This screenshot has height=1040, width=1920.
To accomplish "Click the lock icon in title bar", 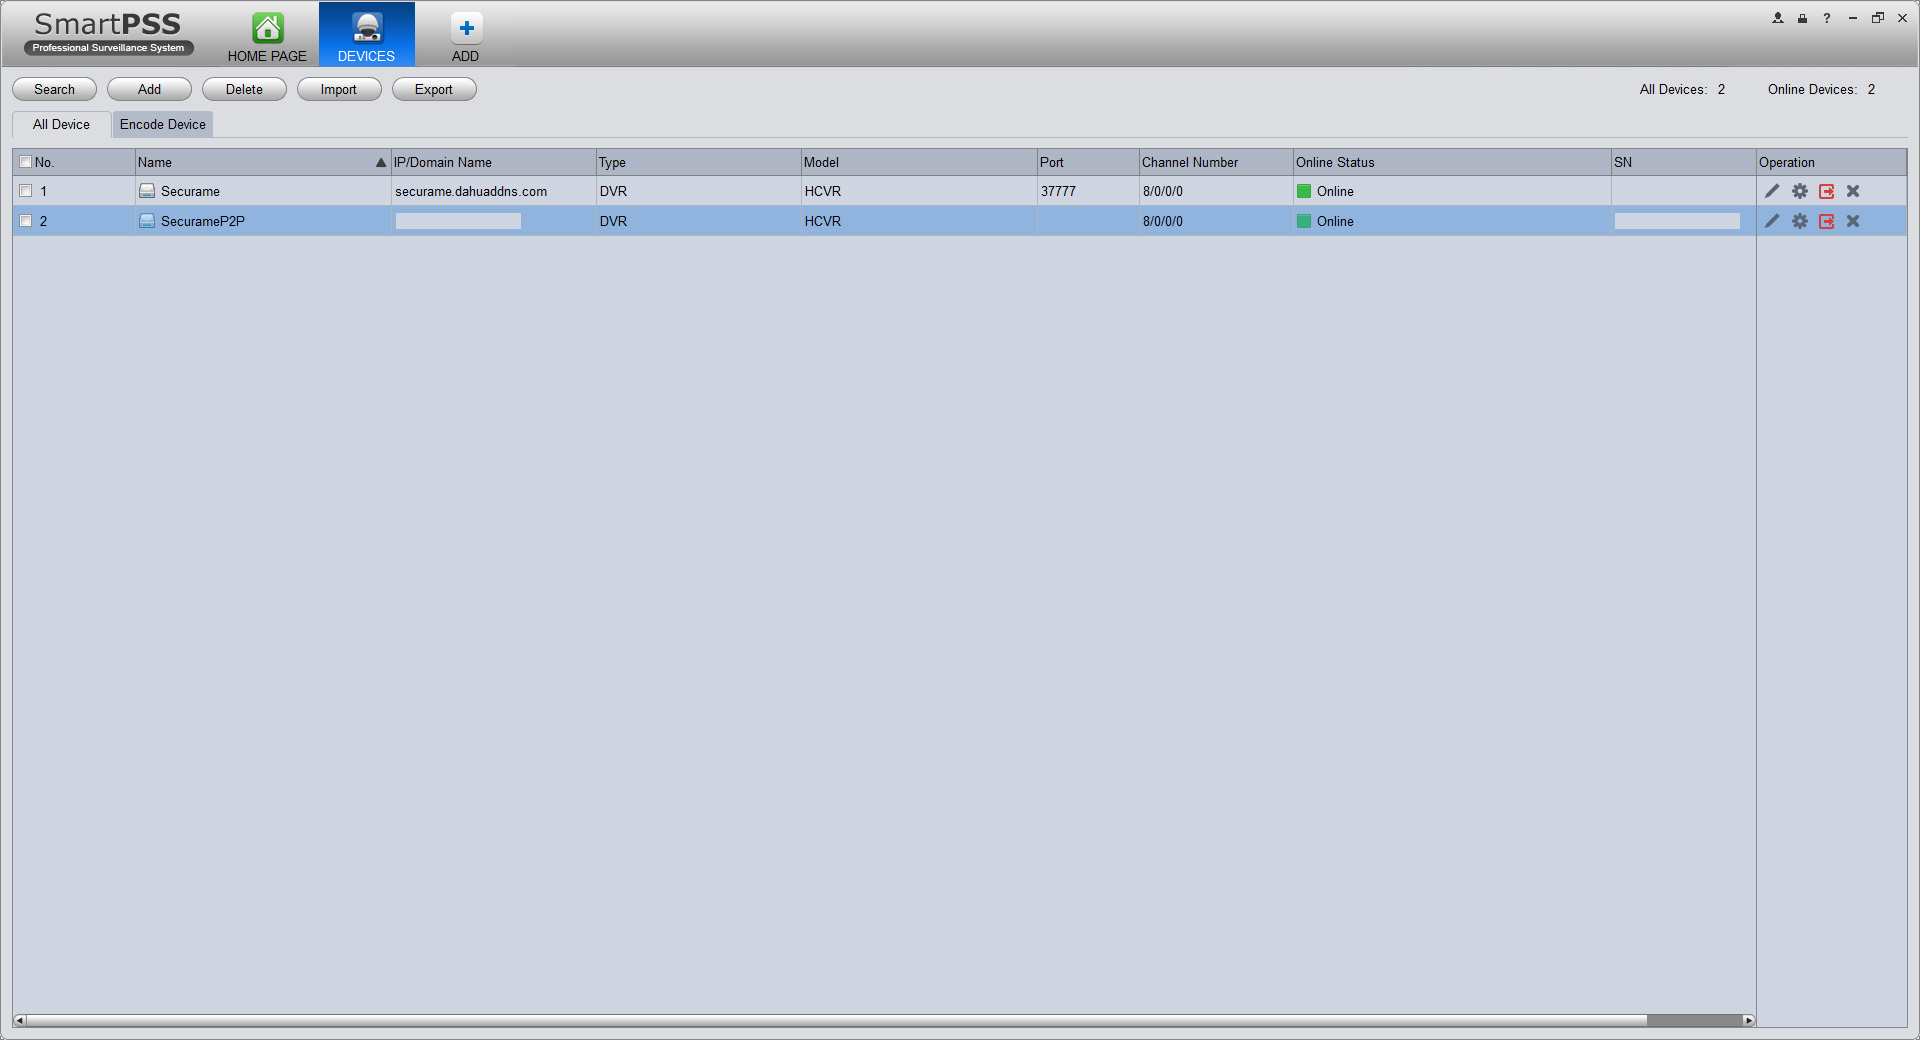I will [x=1802, y=18].
